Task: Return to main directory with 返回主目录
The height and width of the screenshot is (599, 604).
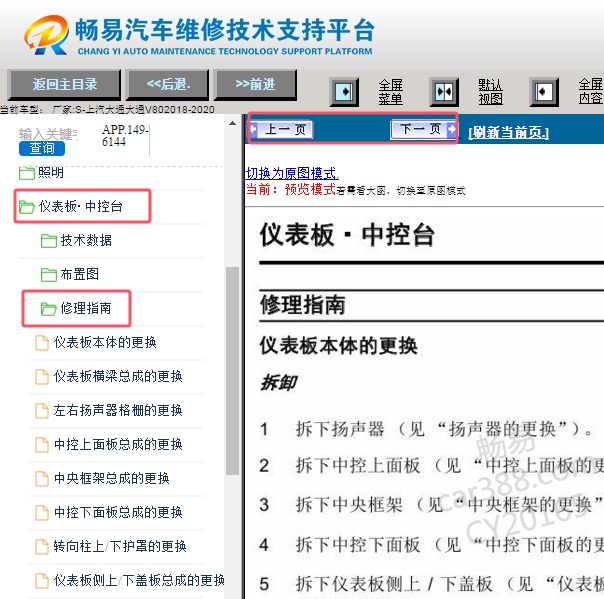Action: pos(64,84)
